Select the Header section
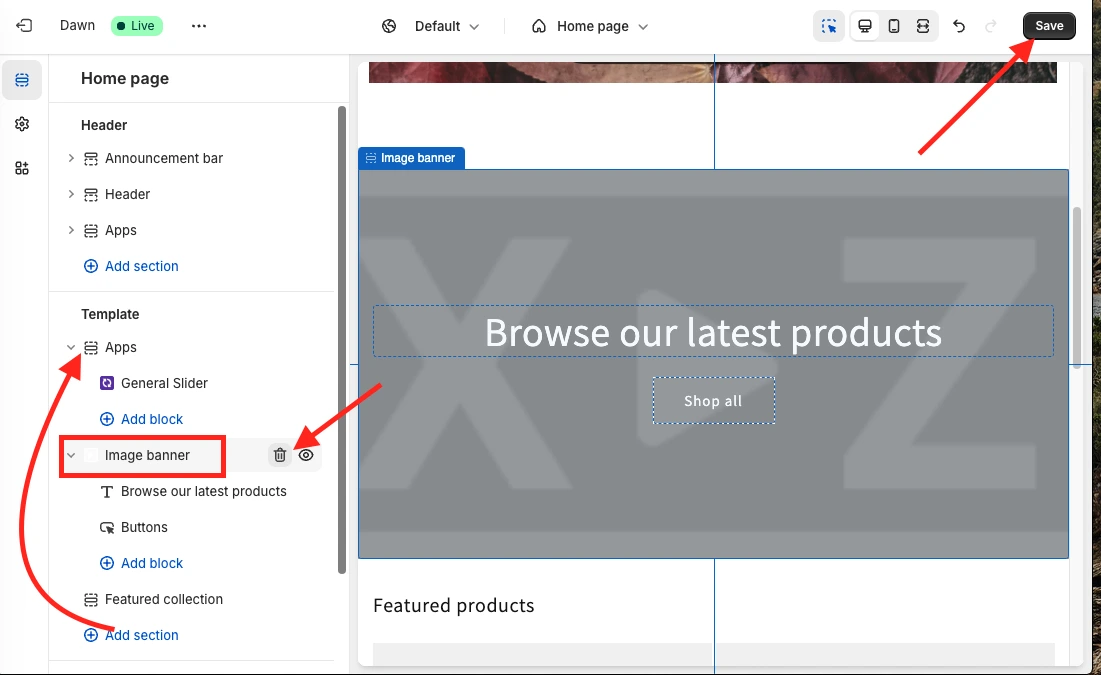The width and height of the screenshot is (1101, 675). pos(127,194)
